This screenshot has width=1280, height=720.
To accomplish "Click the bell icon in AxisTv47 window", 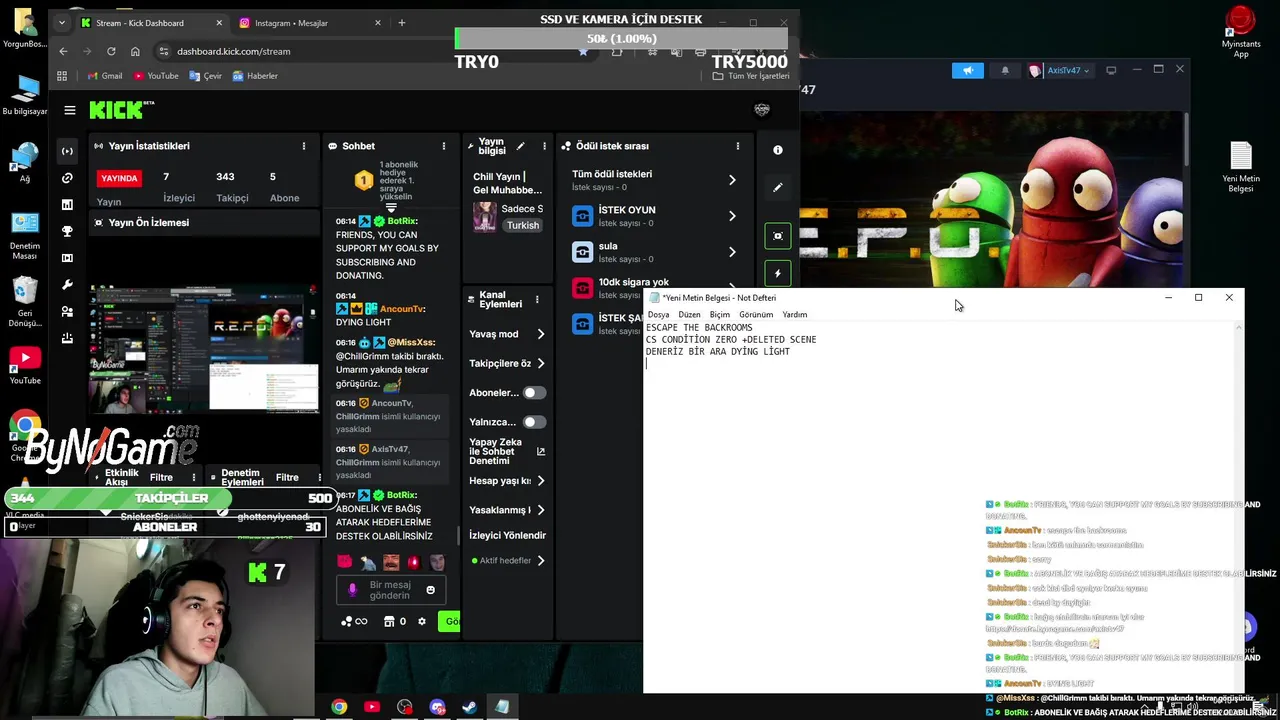I will coord(1005,70).
